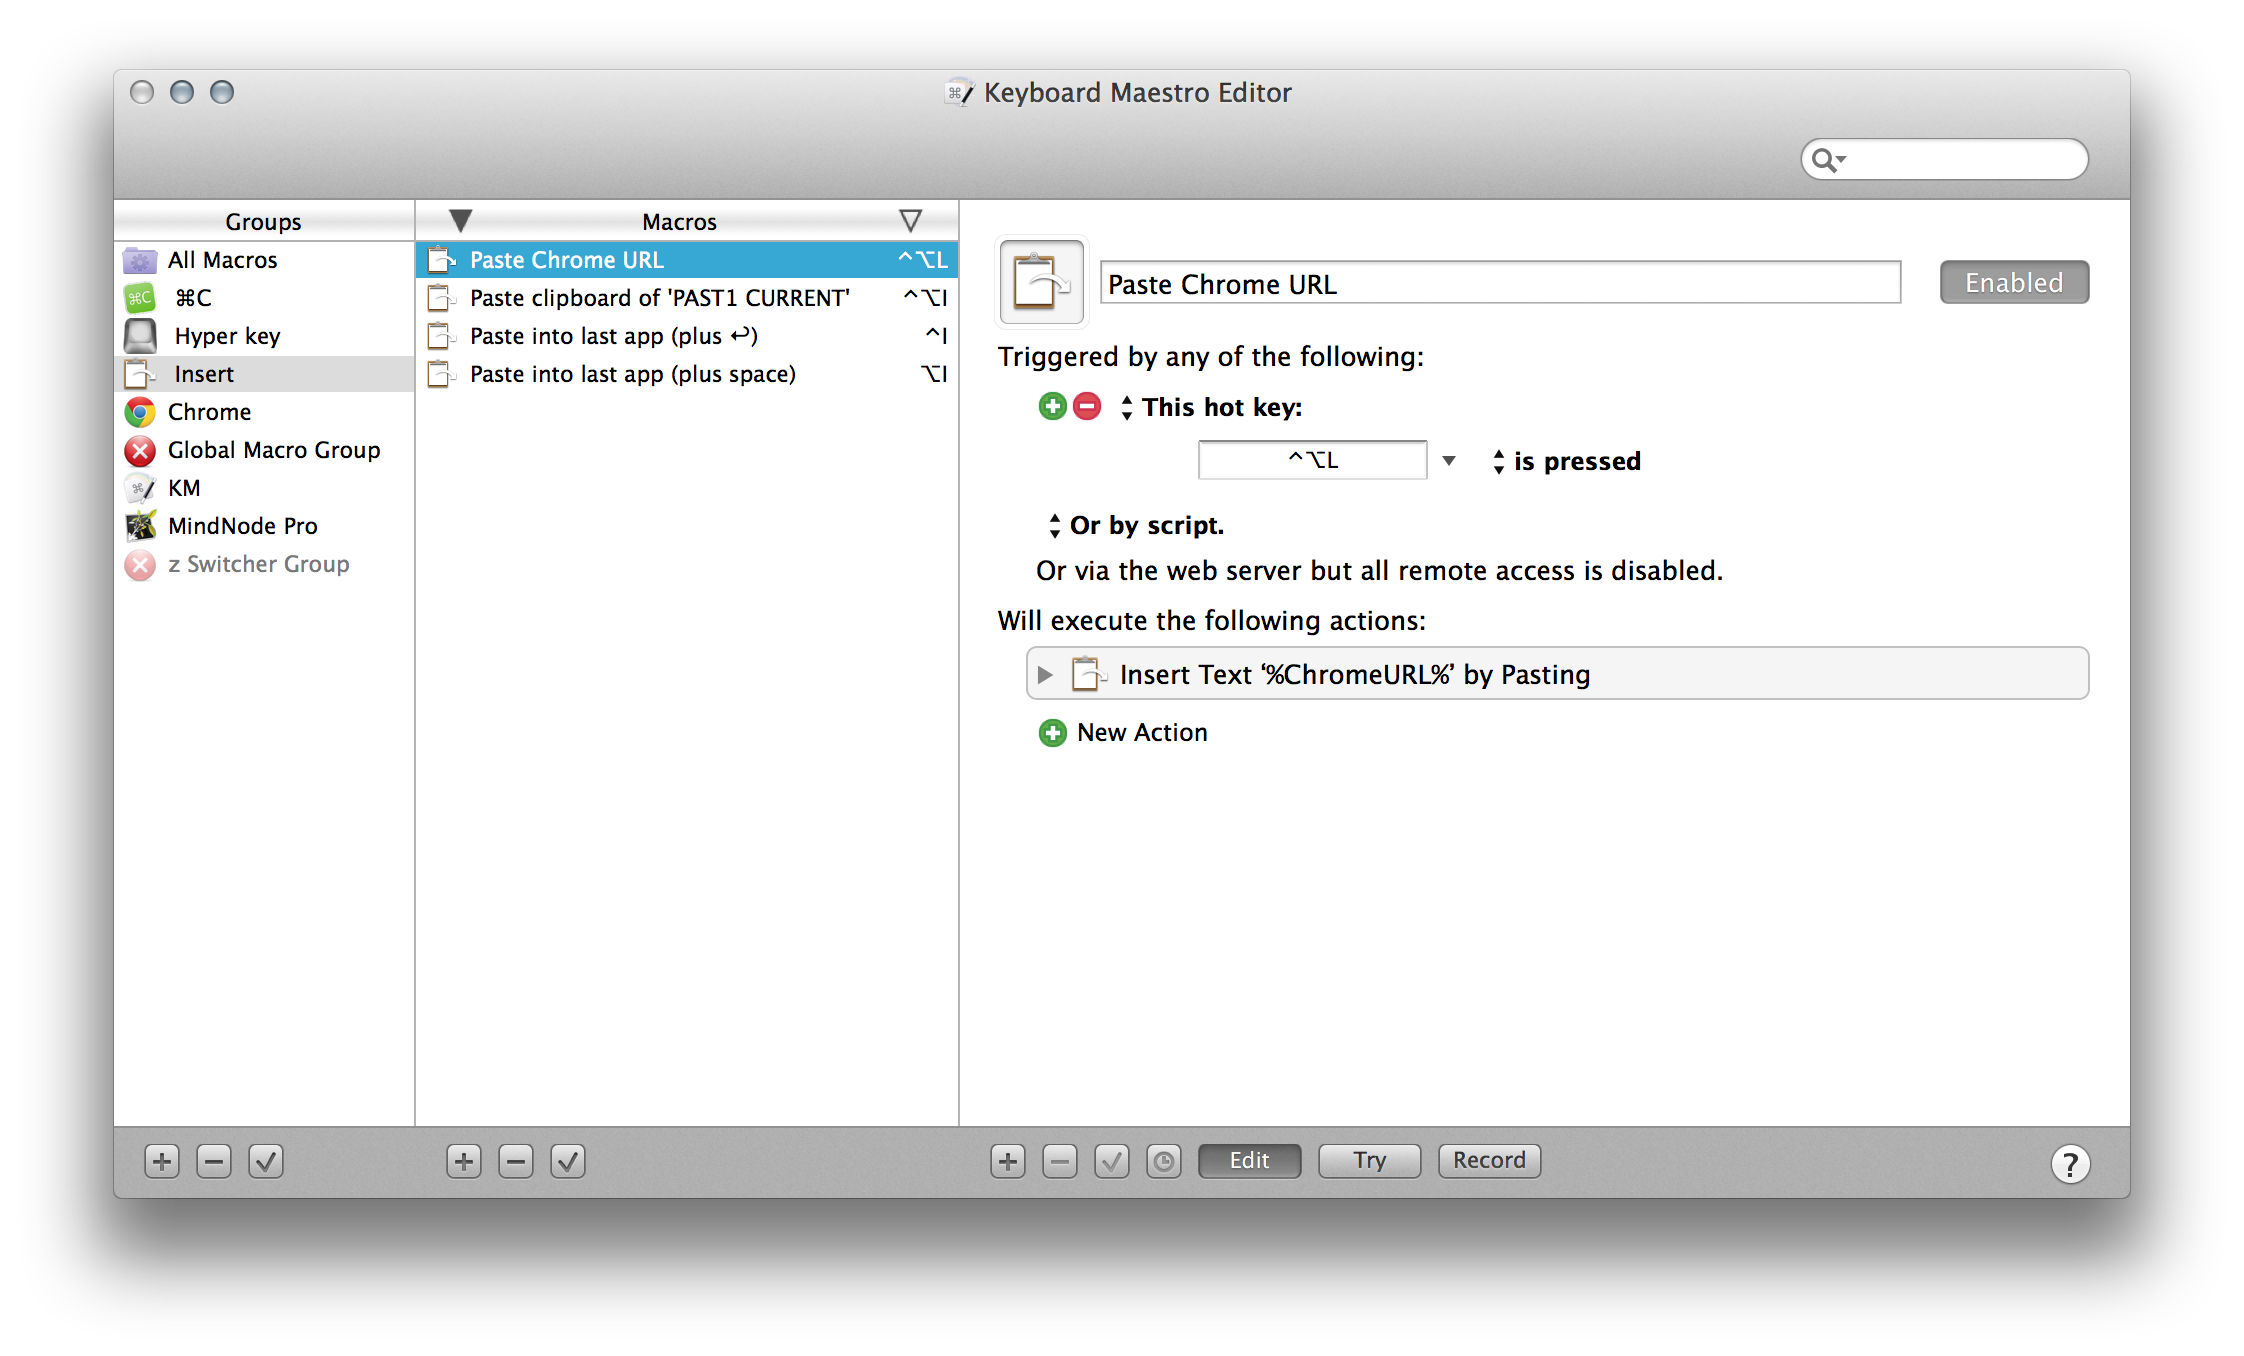This screenshot has height=1356, width=2244.
Task: Click the macro clipboard icon thumbnail
Action: point(1041,283)
